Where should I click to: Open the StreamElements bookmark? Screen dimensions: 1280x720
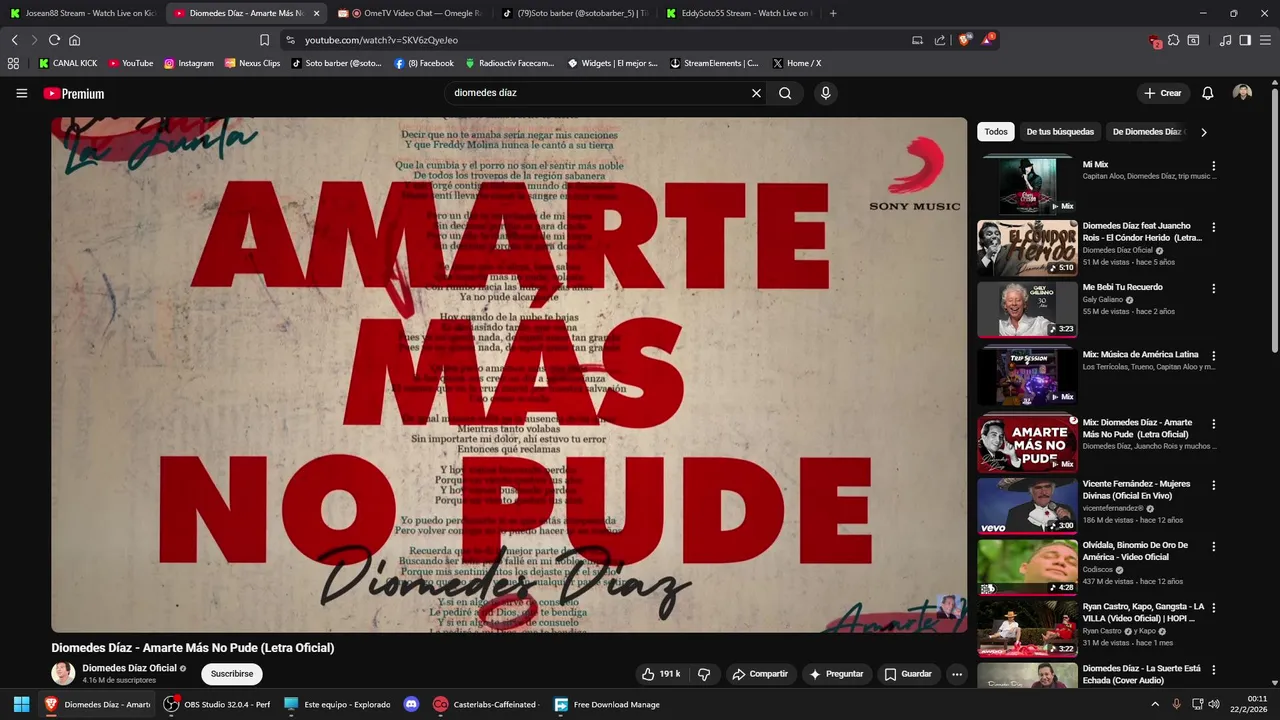714,63
